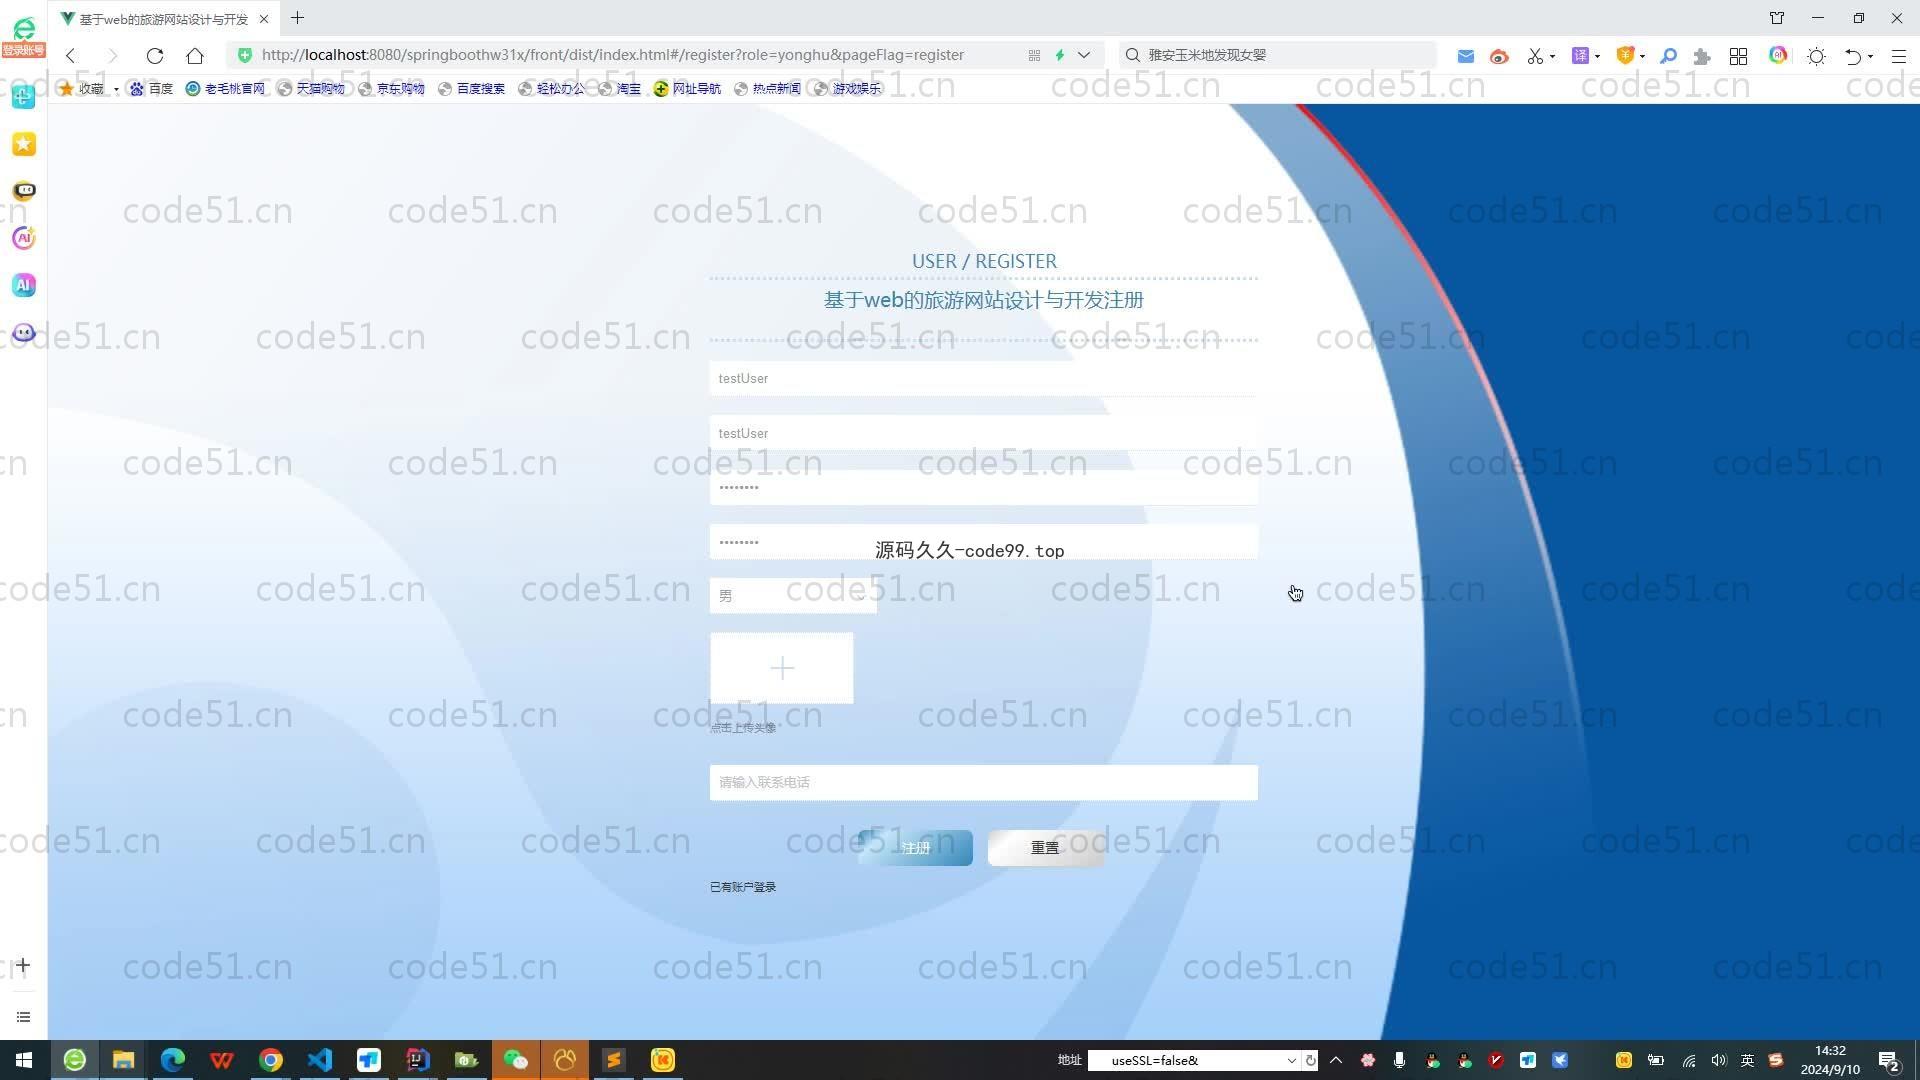This screenshot has height=1080, width=1920.
Task: Click the undo closed tab icon
Action: pyautogui.click(x=1852, y=56)
